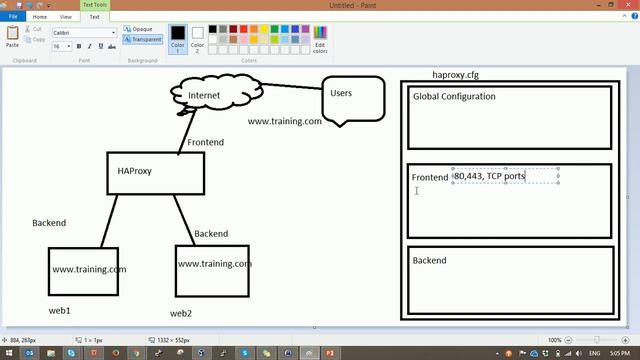Click the network signal tray icon
This screenshot has width=640, height=360.
pyautogui.click(x=568, y=353)
